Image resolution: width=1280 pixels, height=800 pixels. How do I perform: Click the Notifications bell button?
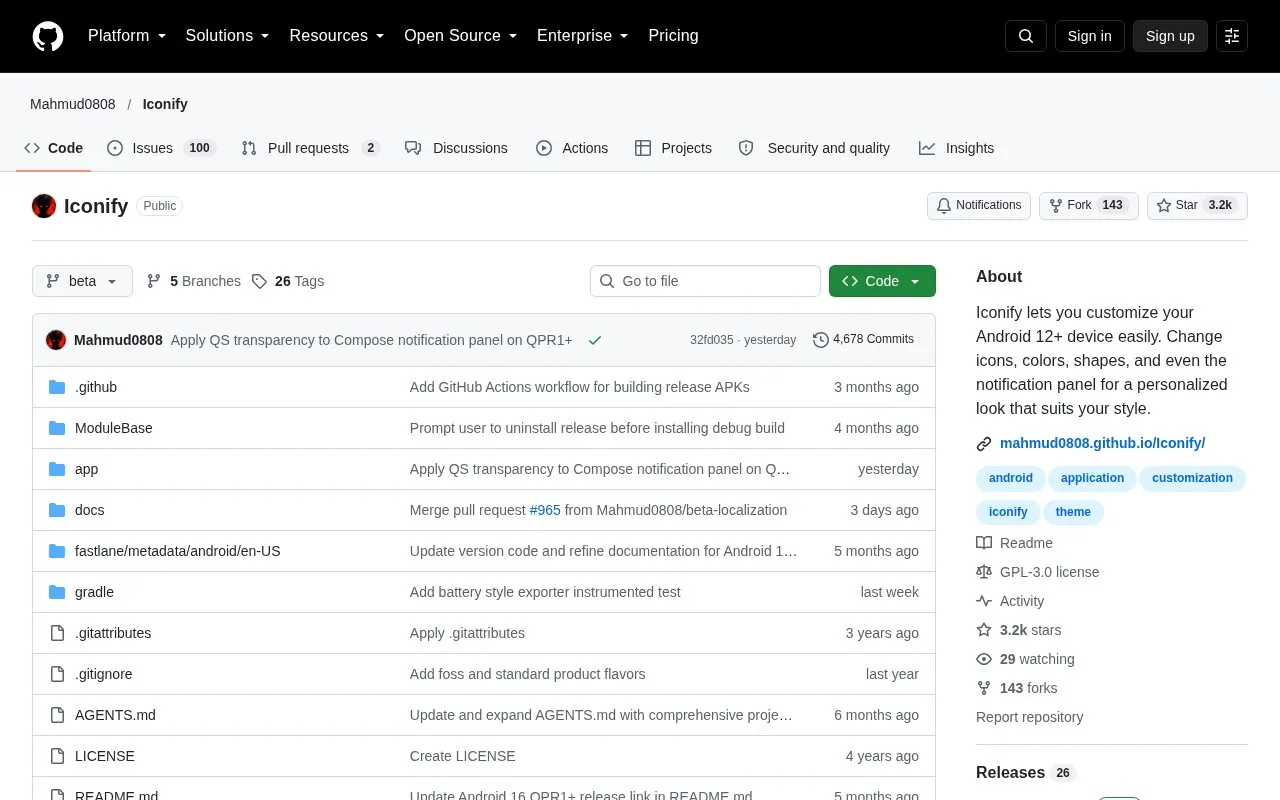pos(979,205)
